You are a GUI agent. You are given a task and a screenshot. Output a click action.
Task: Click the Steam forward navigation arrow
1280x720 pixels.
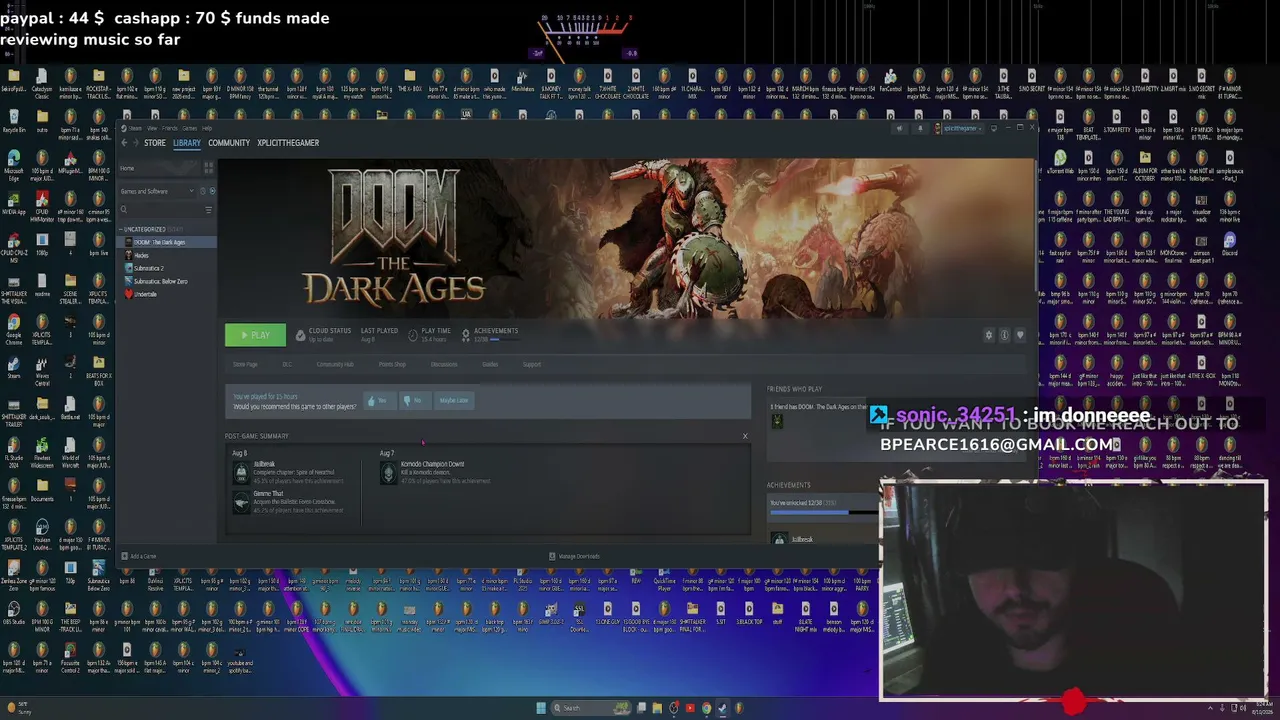[135, 143]
